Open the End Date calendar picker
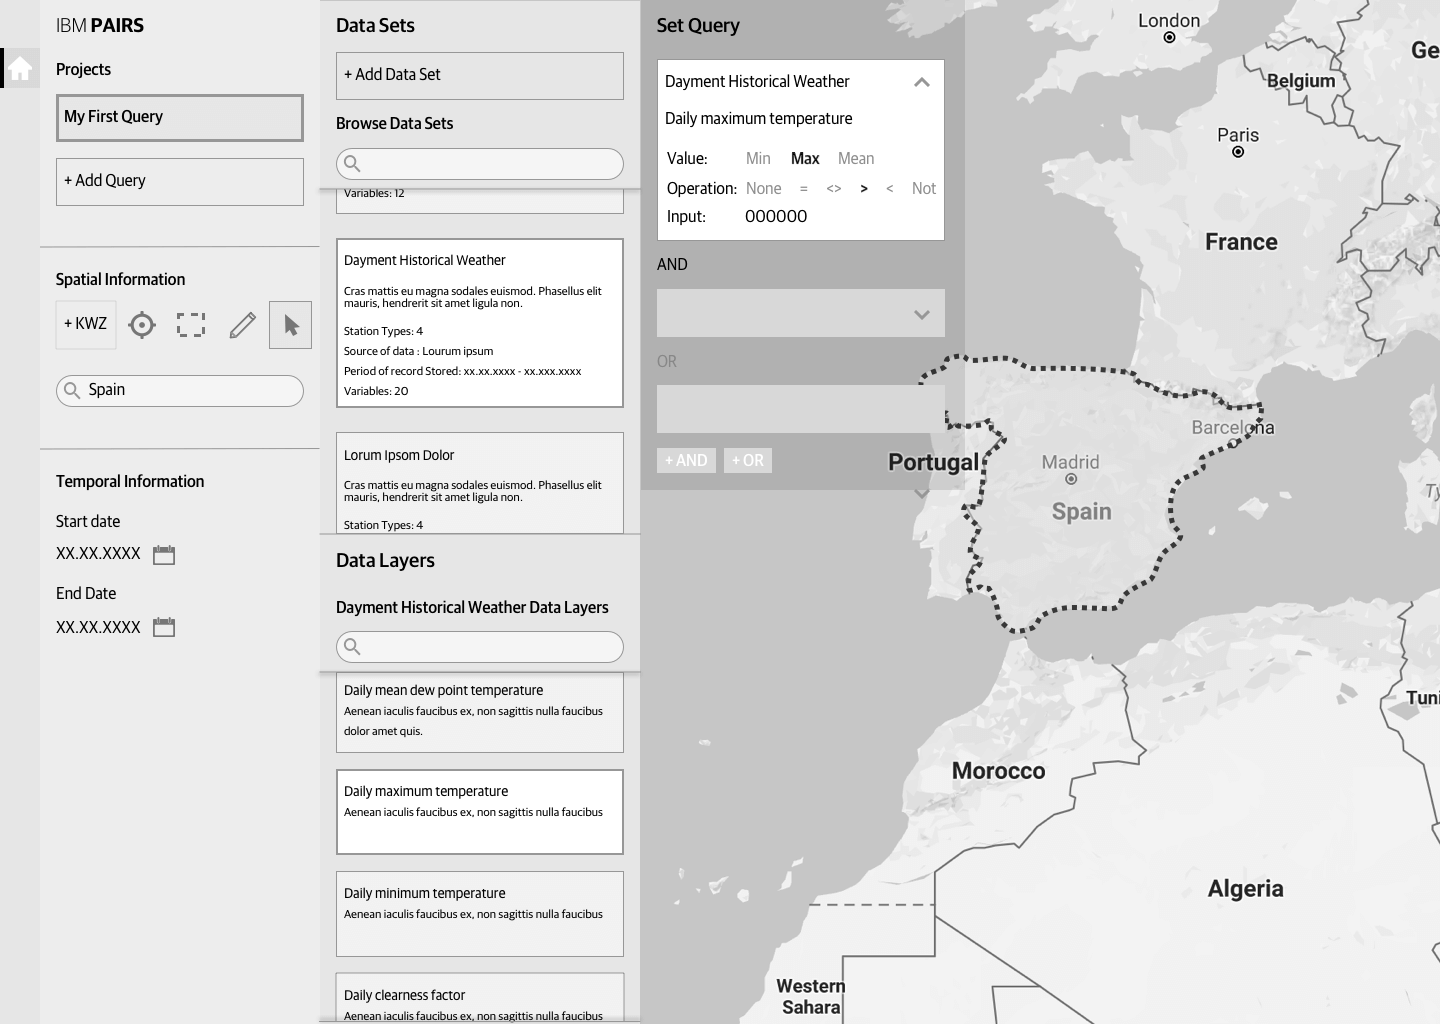Viewport: 1440px width, 1024px height. (164, 627)
